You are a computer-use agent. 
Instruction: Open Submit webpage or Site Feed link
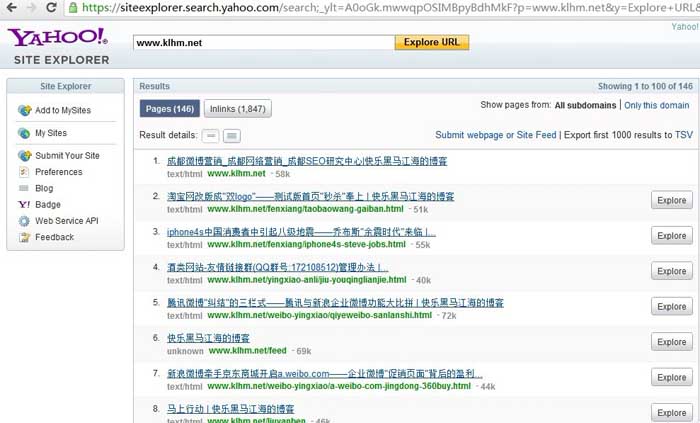pos(496,135)
